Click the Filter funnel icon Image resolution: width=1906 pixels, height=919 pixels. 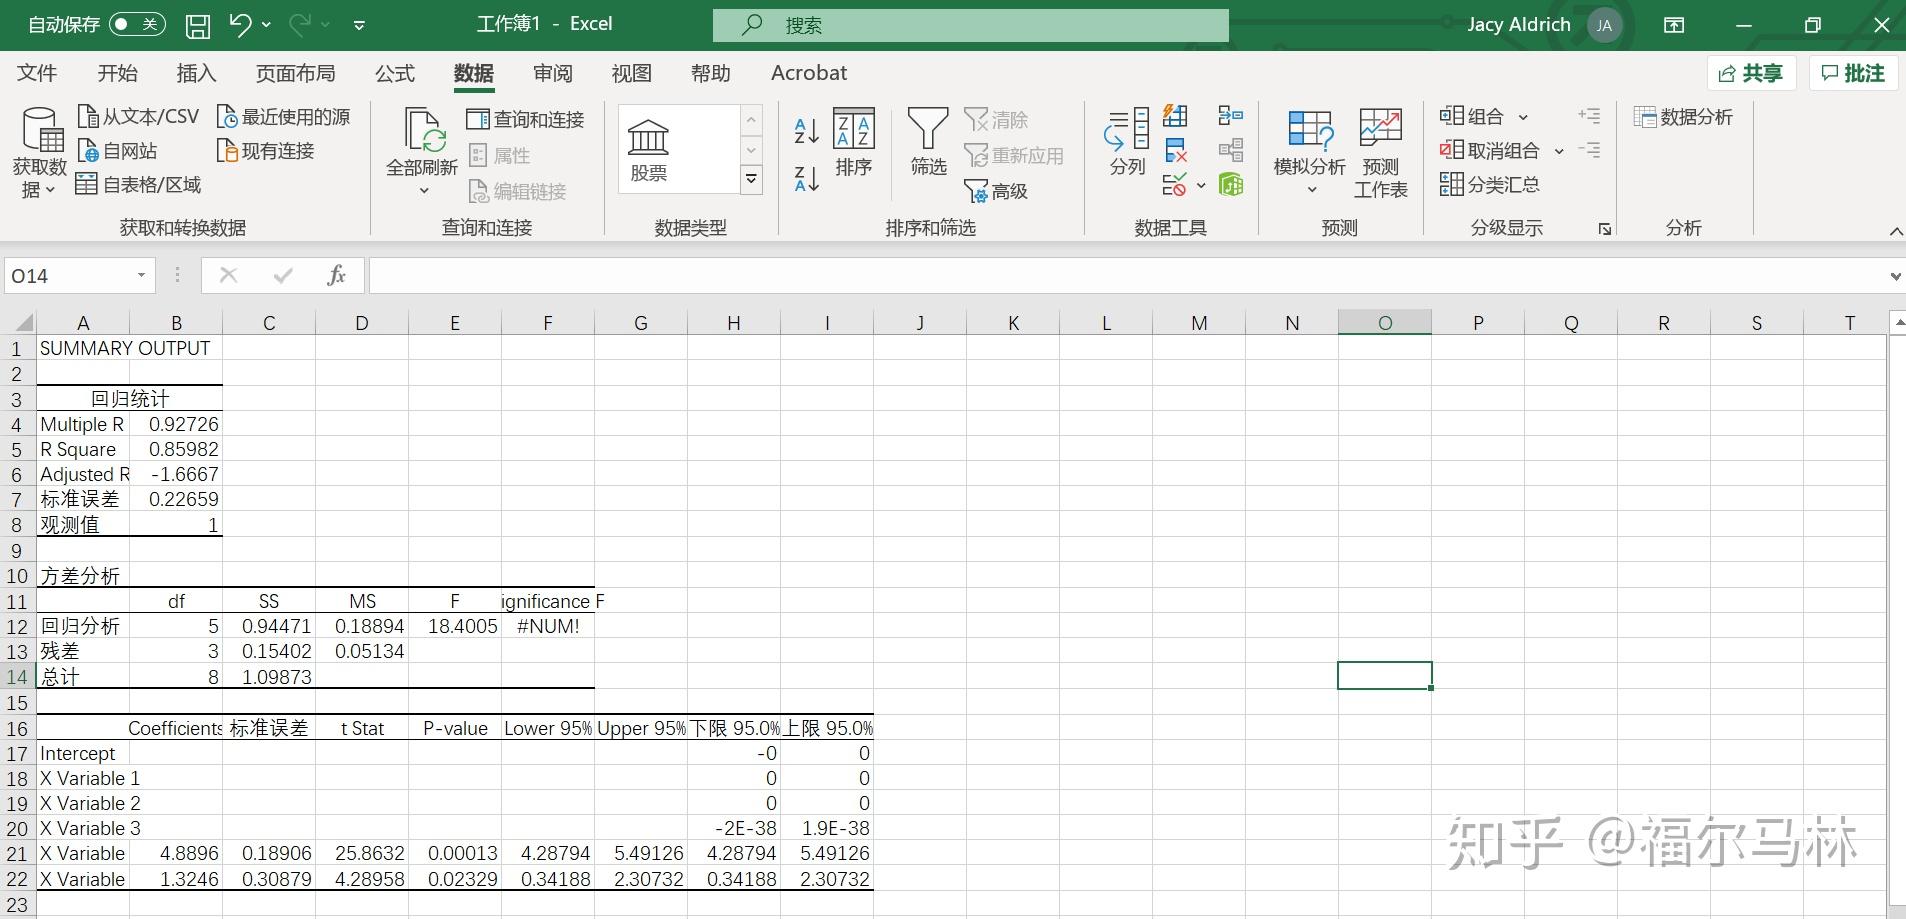(927, 130)
